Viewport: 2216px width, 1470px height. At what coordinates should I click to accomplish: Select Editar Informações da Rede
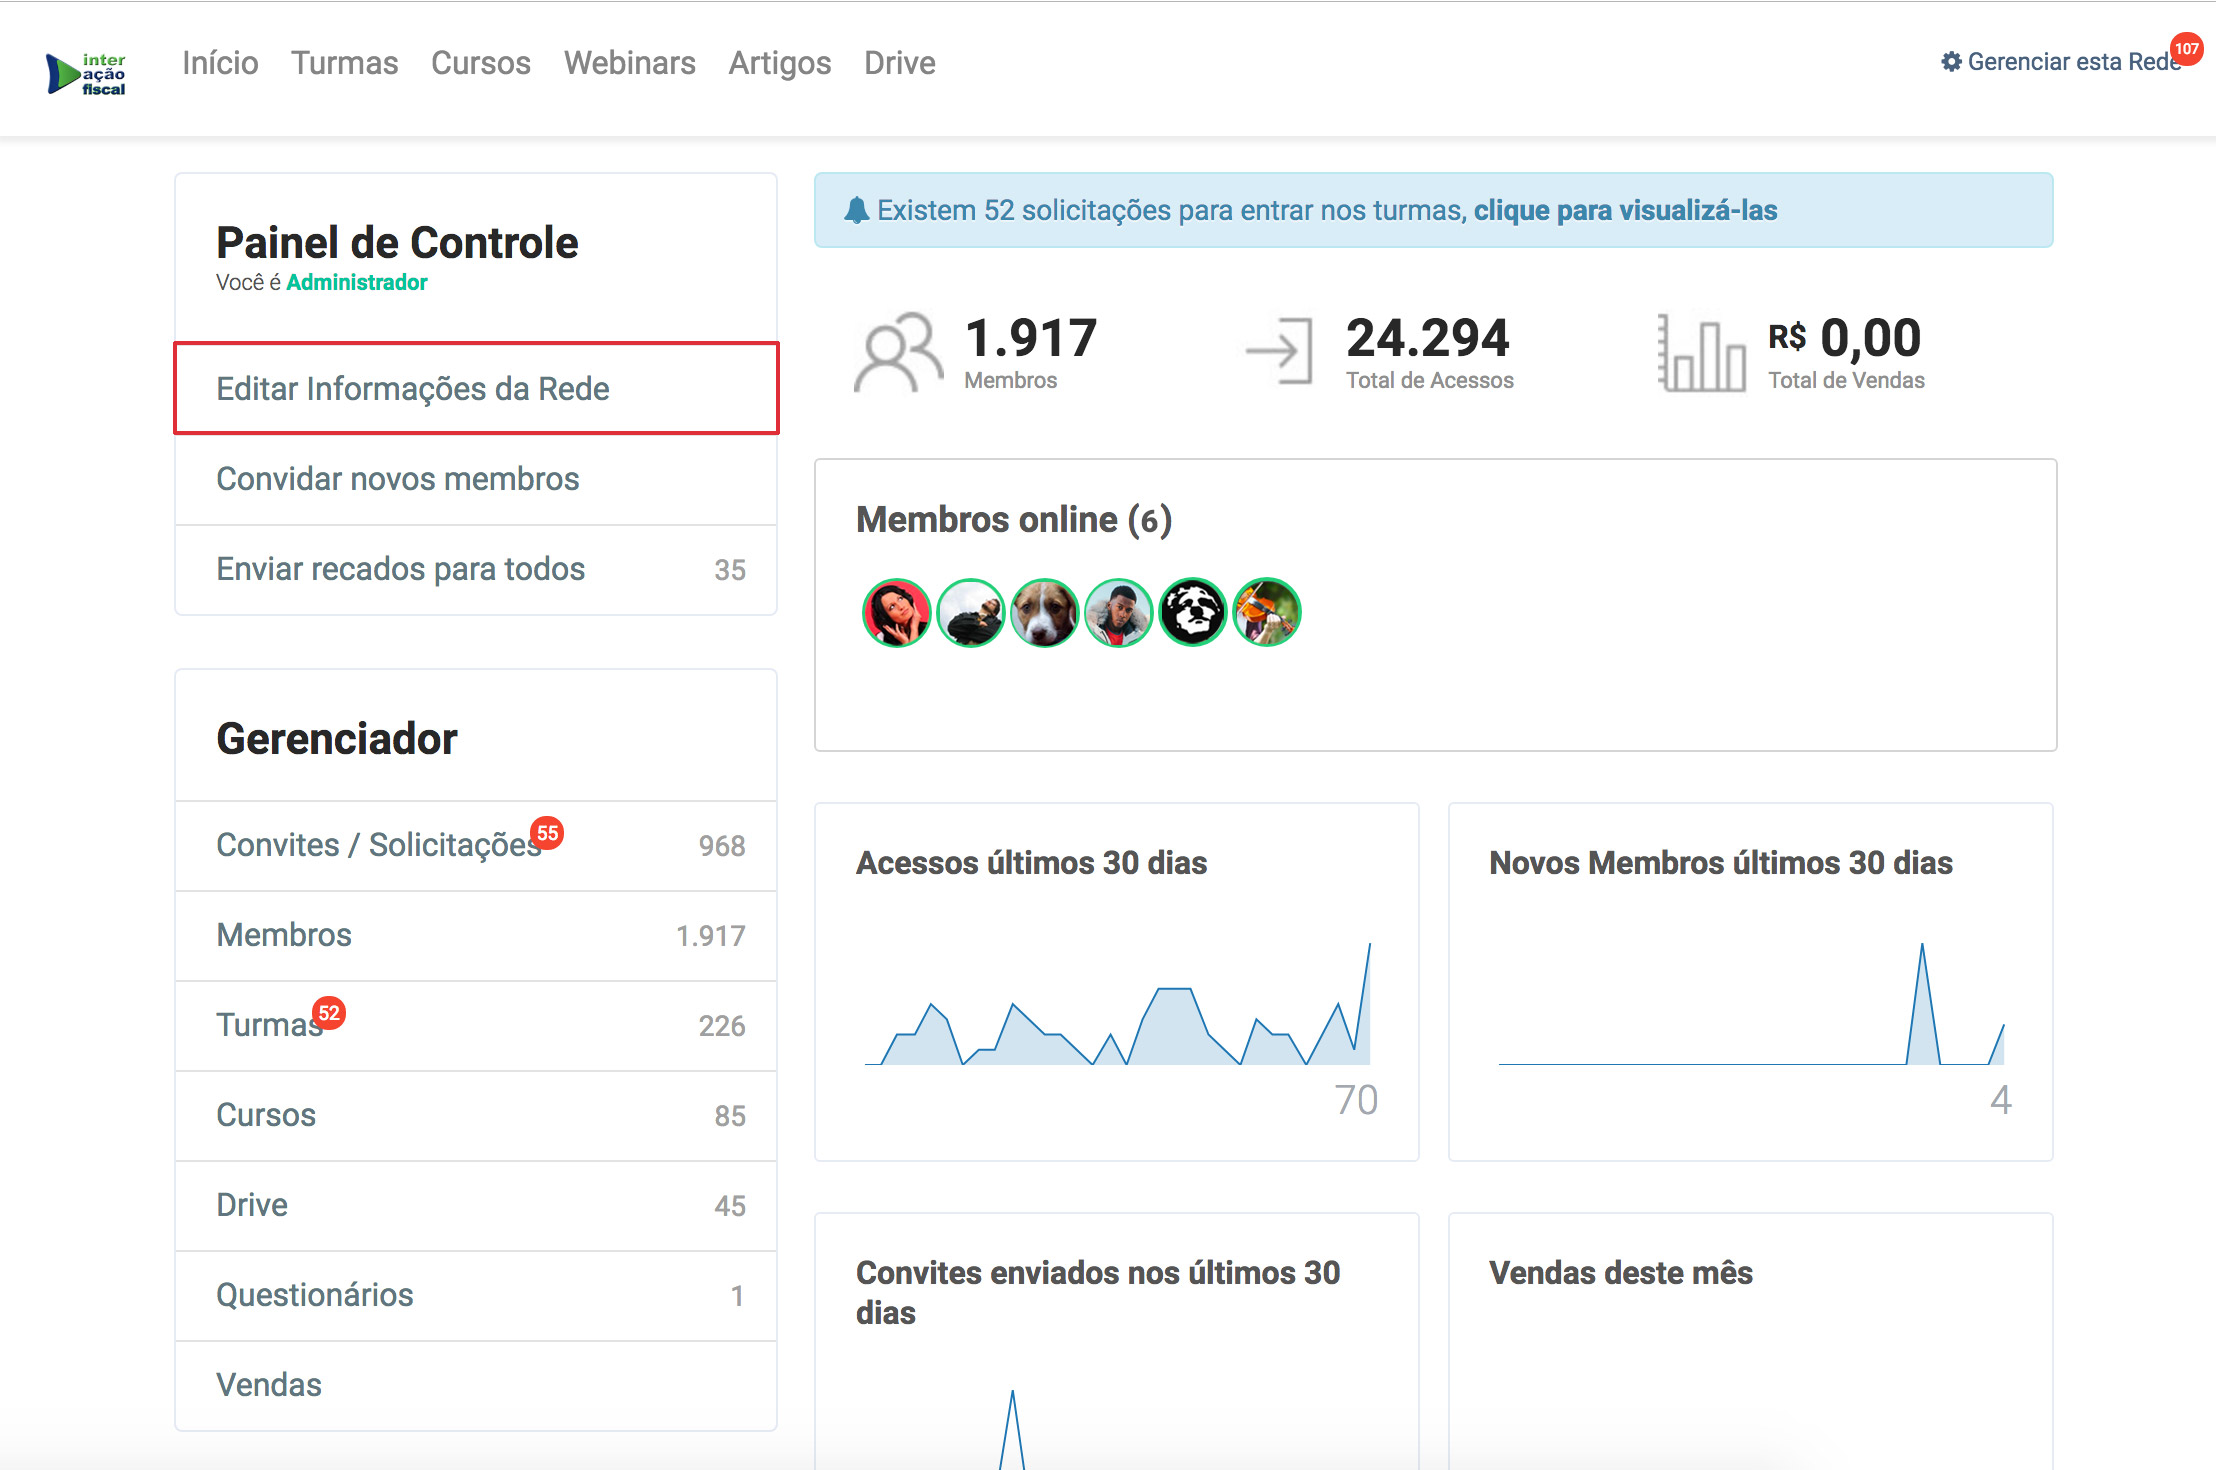click(x=412, y=388)
